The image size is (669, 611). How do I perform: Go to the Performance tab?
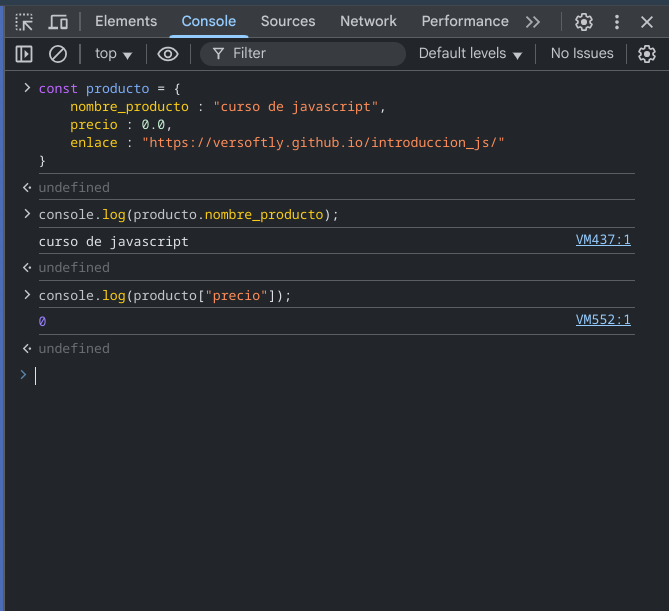point(465,21)
